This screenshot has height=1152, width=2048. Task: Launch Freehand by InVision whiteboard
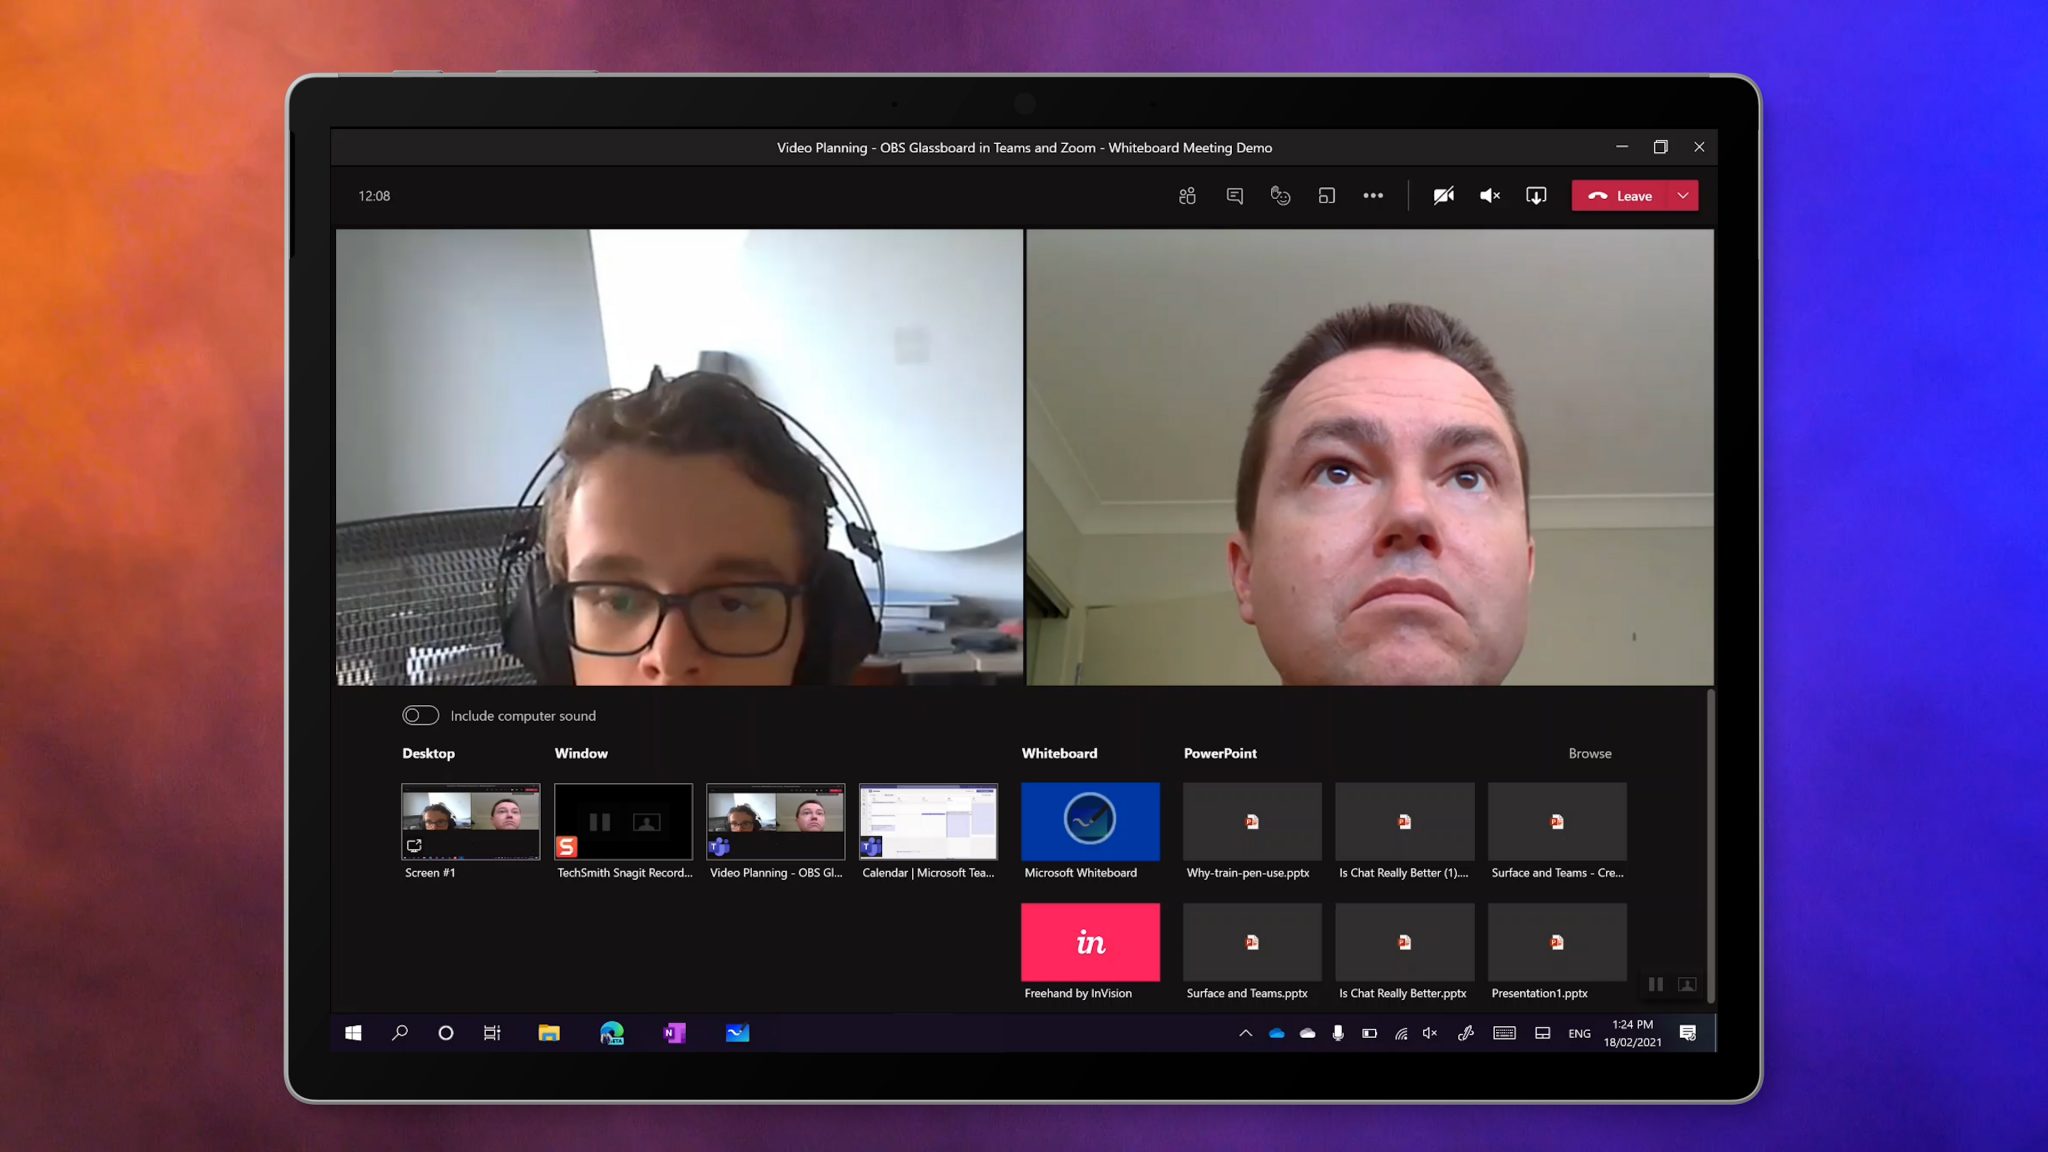point(1090,942)
